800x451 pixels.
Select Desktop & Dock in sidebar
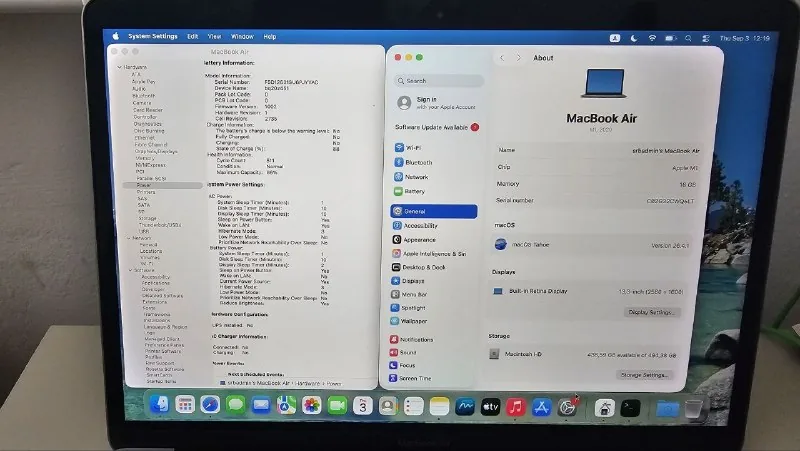[434, 267]
